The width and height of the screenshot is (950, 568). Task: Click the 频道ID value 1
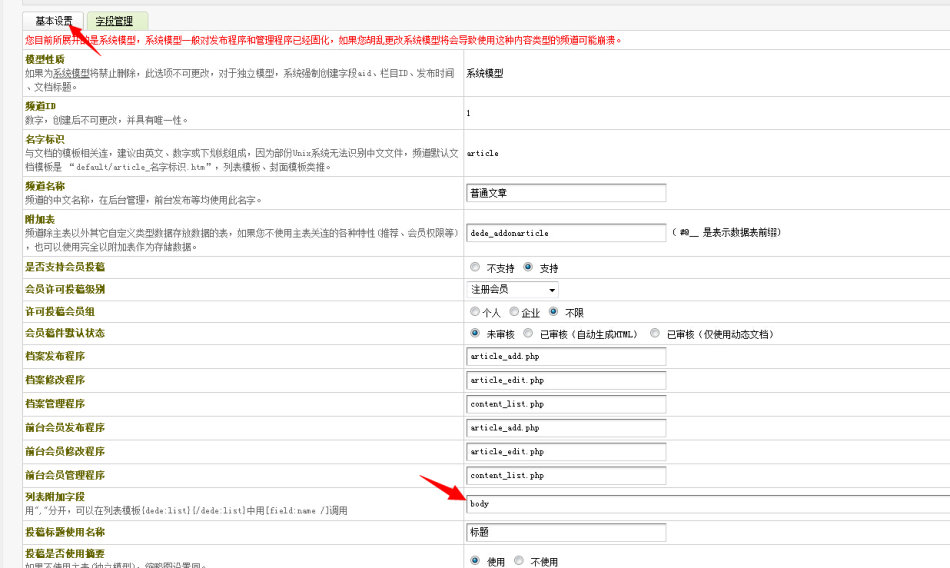[468, 113]
